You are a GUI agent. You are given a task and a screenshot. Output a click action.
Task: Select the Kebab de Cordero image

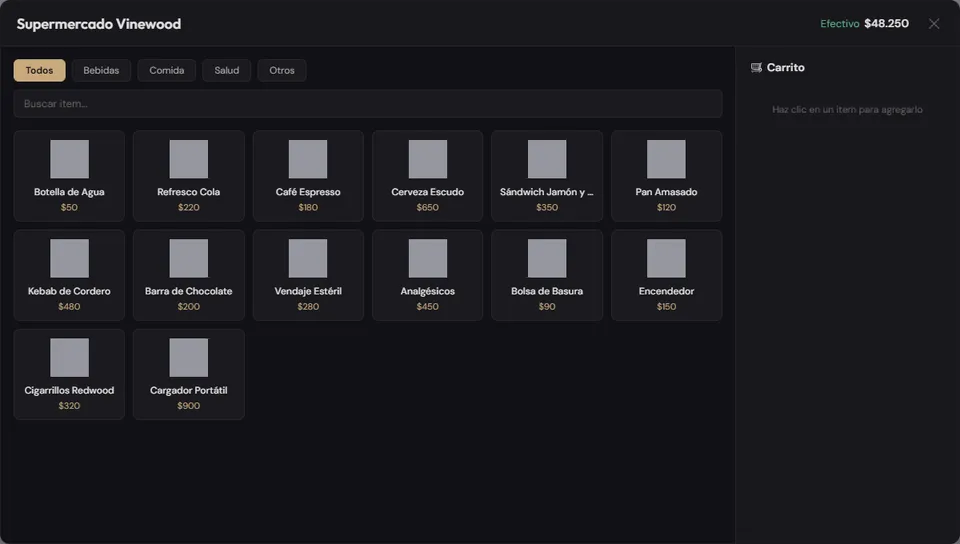click(69, 258)
